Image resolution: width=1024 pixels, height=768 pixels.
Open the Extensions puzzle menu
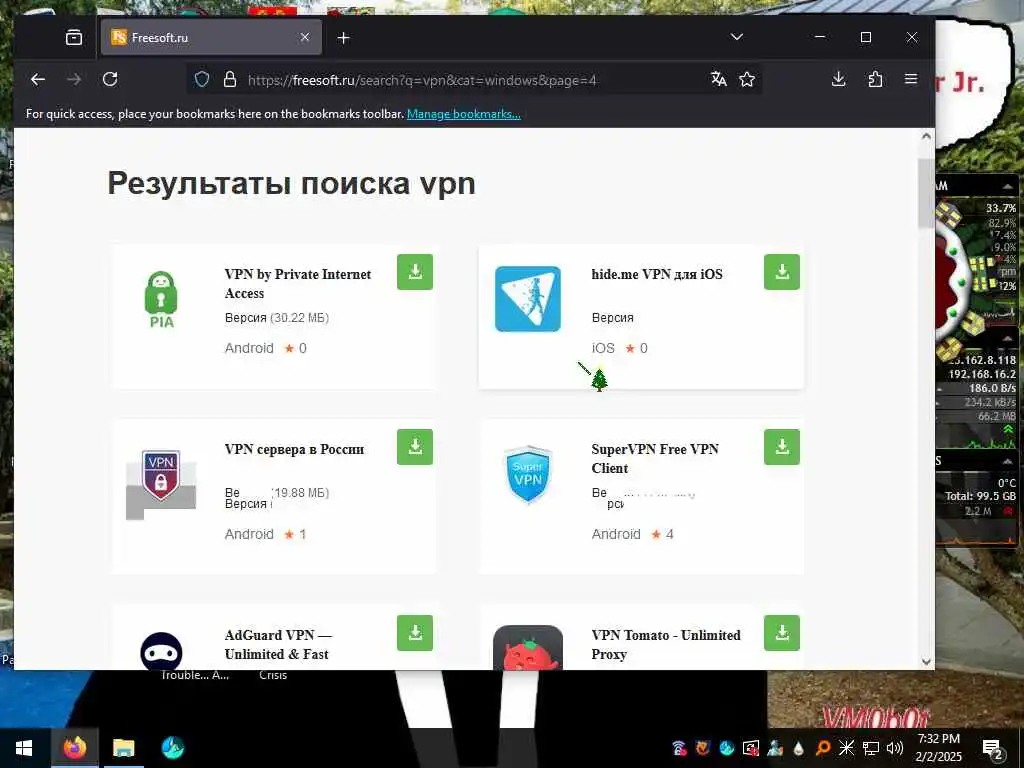coord(875,80)
